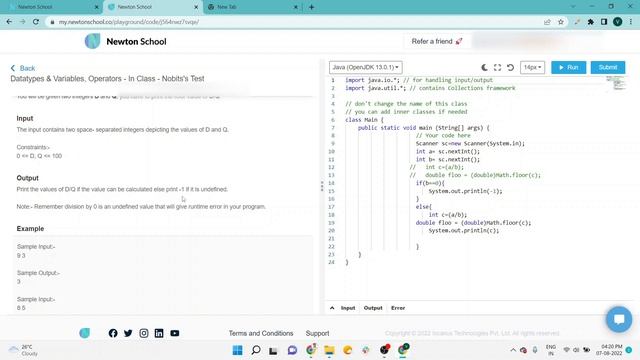
Task: Open a new browser tab with plus
Action: coord(311,7)
